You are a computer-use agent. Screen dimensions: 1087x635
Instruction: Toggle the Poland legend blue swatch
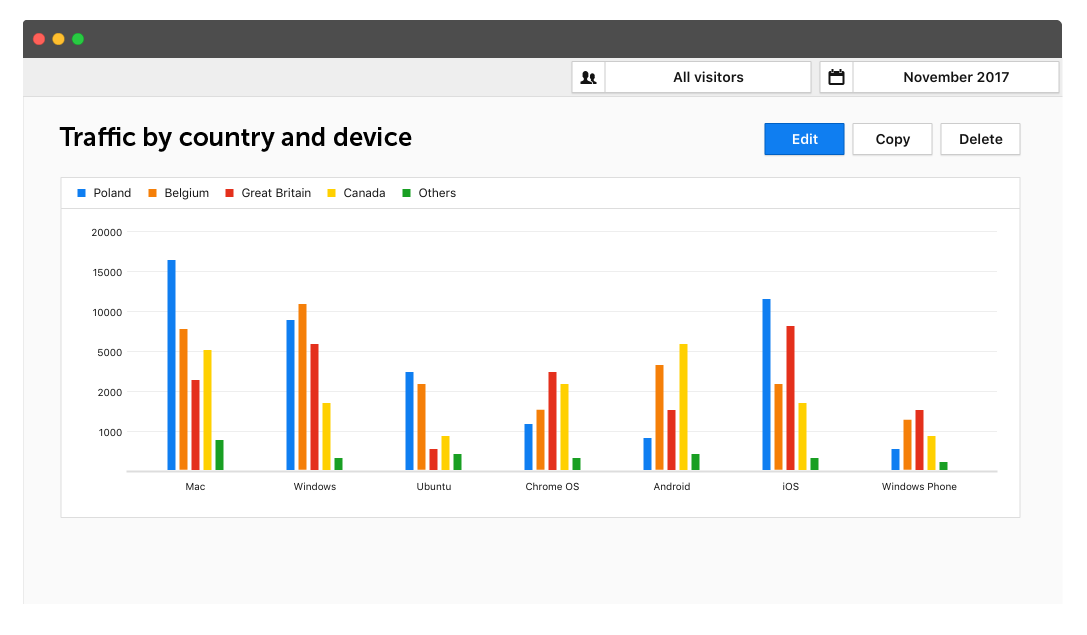click(81, 193)
